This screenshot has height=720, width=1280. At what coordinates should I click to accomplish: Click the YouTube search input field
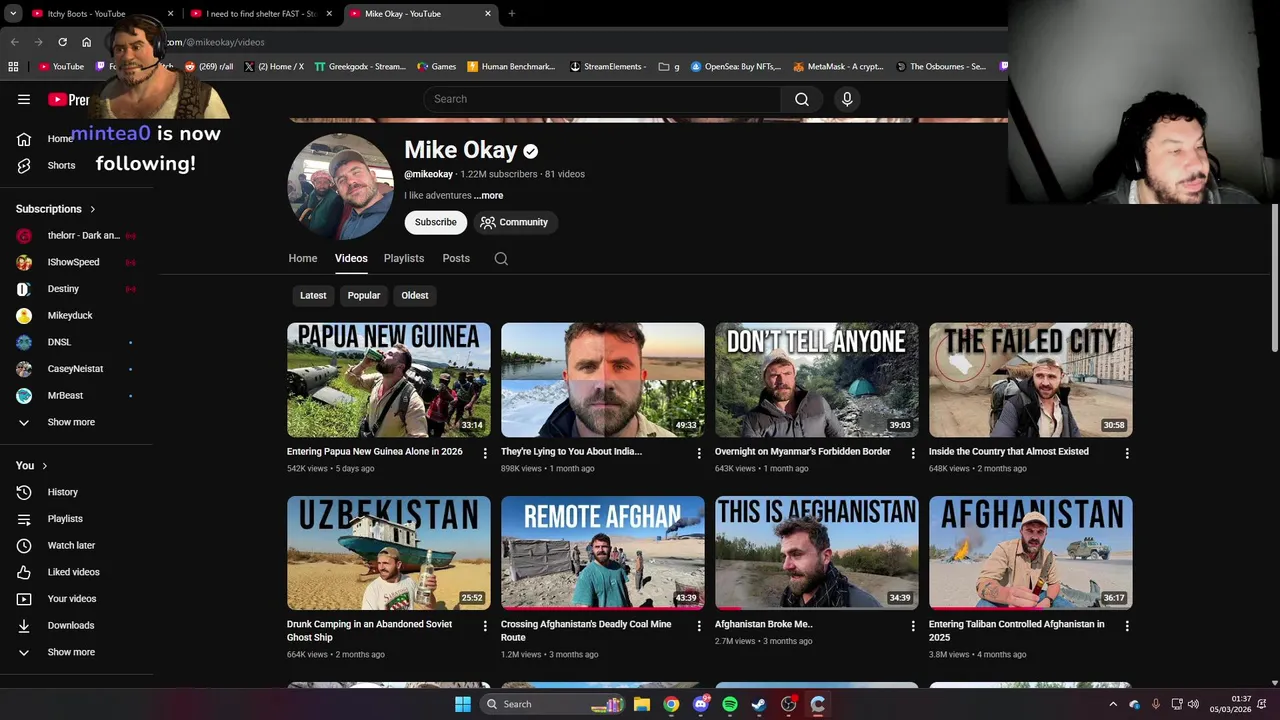click(602, 99)
